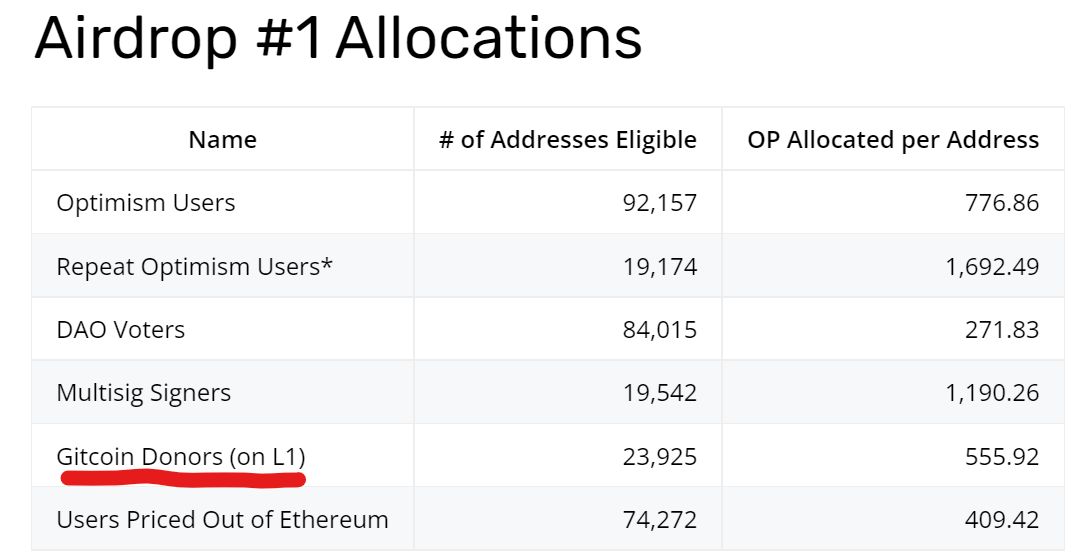
Task: Click the "Airdrop #1 Allocations" heading
Action: (x=338, y=40)
